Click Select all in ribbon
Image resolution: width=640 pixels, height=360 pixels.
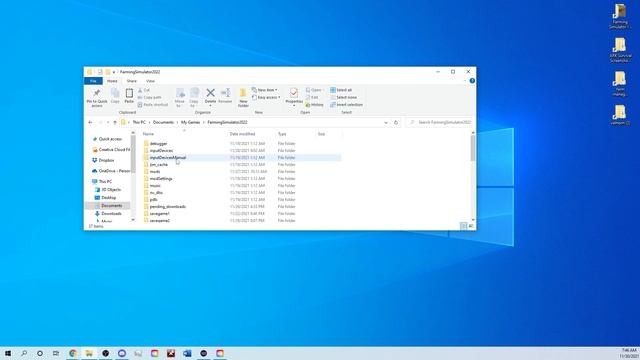click(341, 90)
